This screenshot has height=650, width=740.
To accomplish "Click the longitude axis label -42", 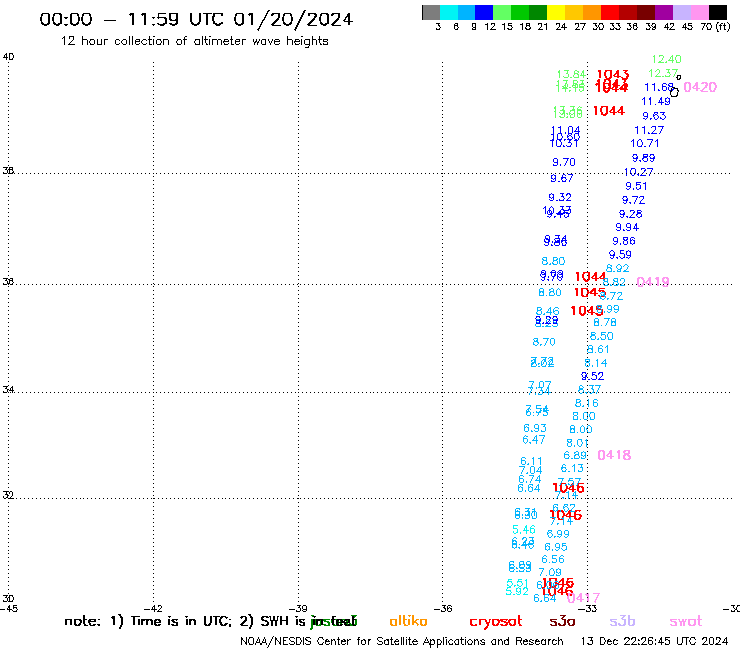I will [x=153, y=609].
